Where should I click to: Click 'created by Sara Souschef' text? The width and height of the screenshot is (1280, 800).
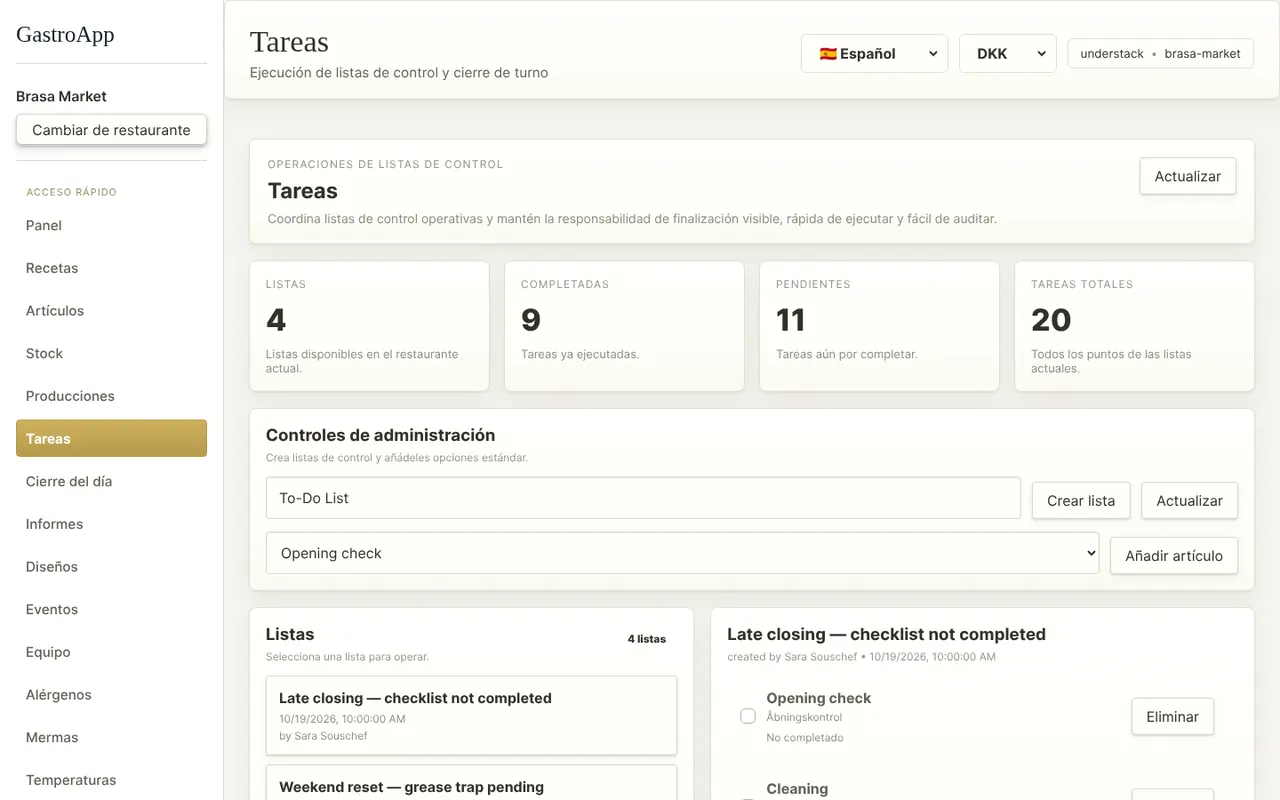(x=792, y=657)
